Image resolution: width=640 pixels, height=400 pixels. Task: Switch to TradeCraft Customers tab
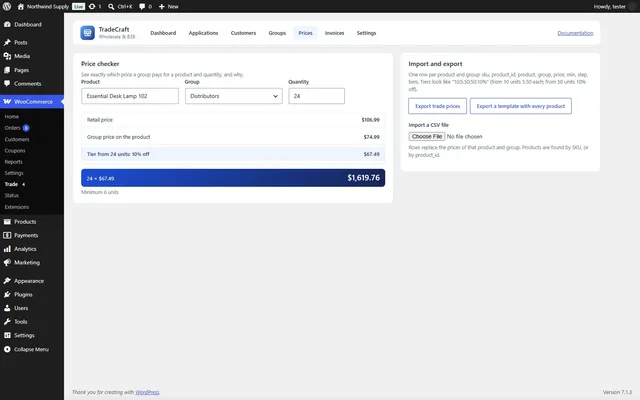(x=243, y=33)
